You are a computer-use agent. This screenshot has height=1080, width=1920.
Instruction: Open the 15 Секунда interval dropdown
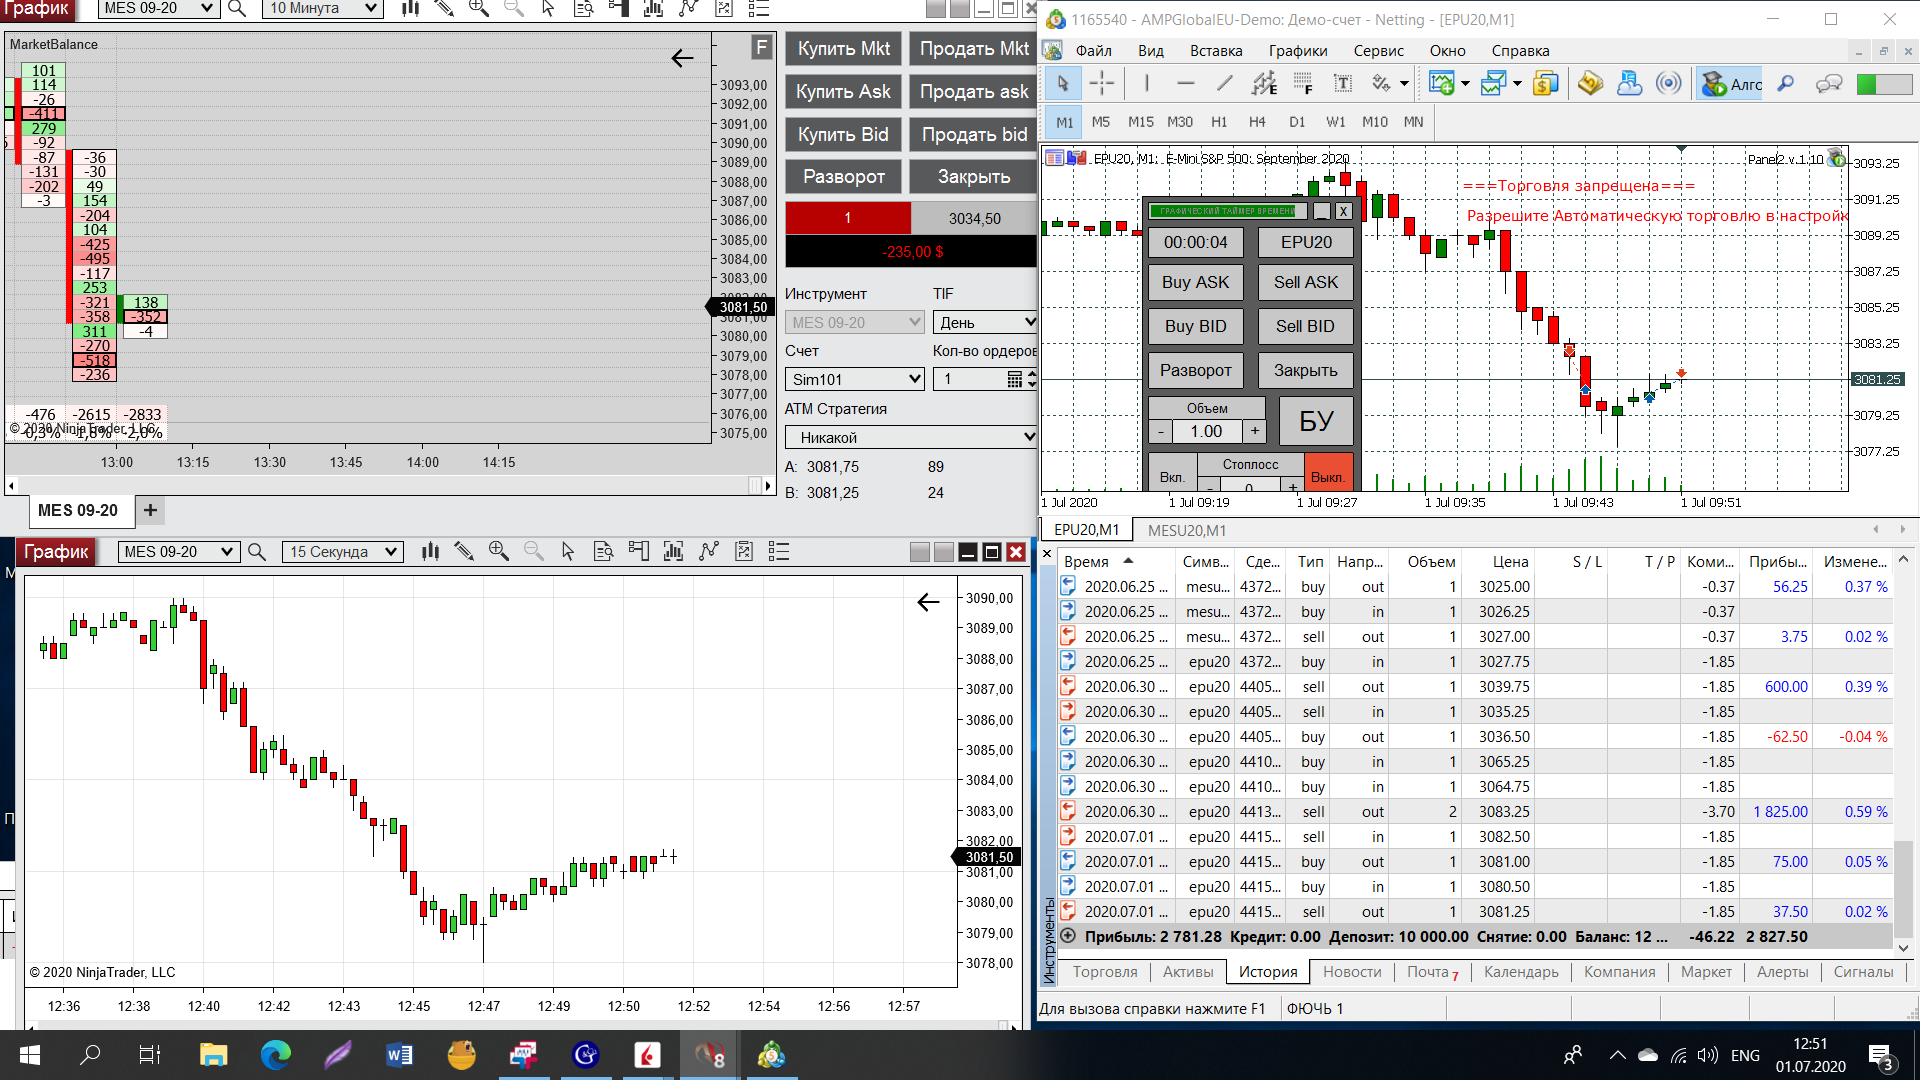point(343,551)
